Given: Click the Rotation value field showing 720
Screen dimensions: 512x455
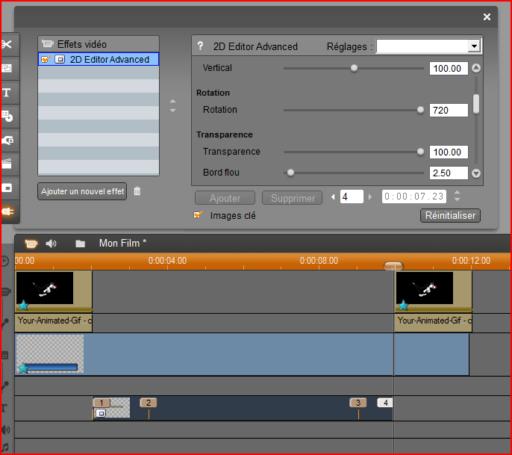Looking at the screenshot, I should (x=449, y=110).
